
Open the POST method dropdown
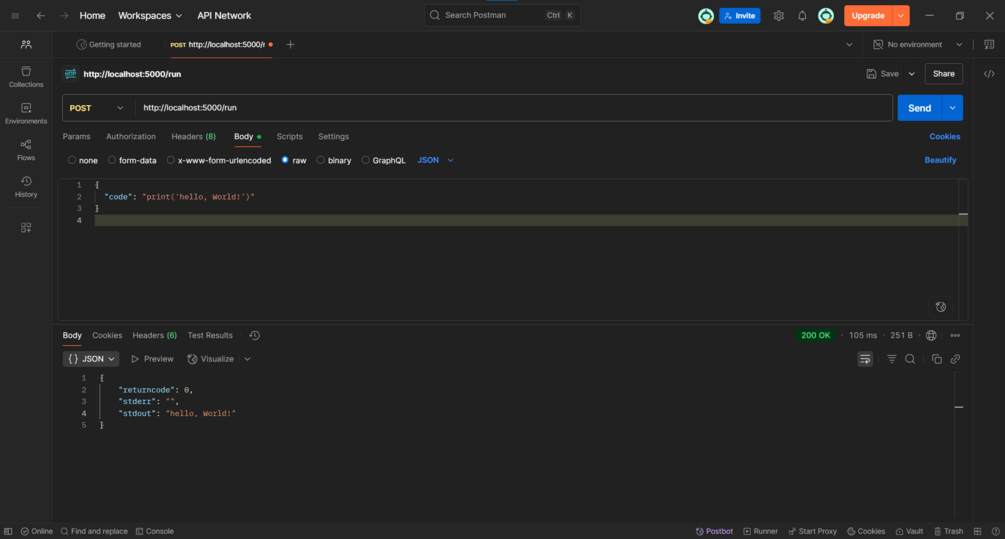click(96, 108)
